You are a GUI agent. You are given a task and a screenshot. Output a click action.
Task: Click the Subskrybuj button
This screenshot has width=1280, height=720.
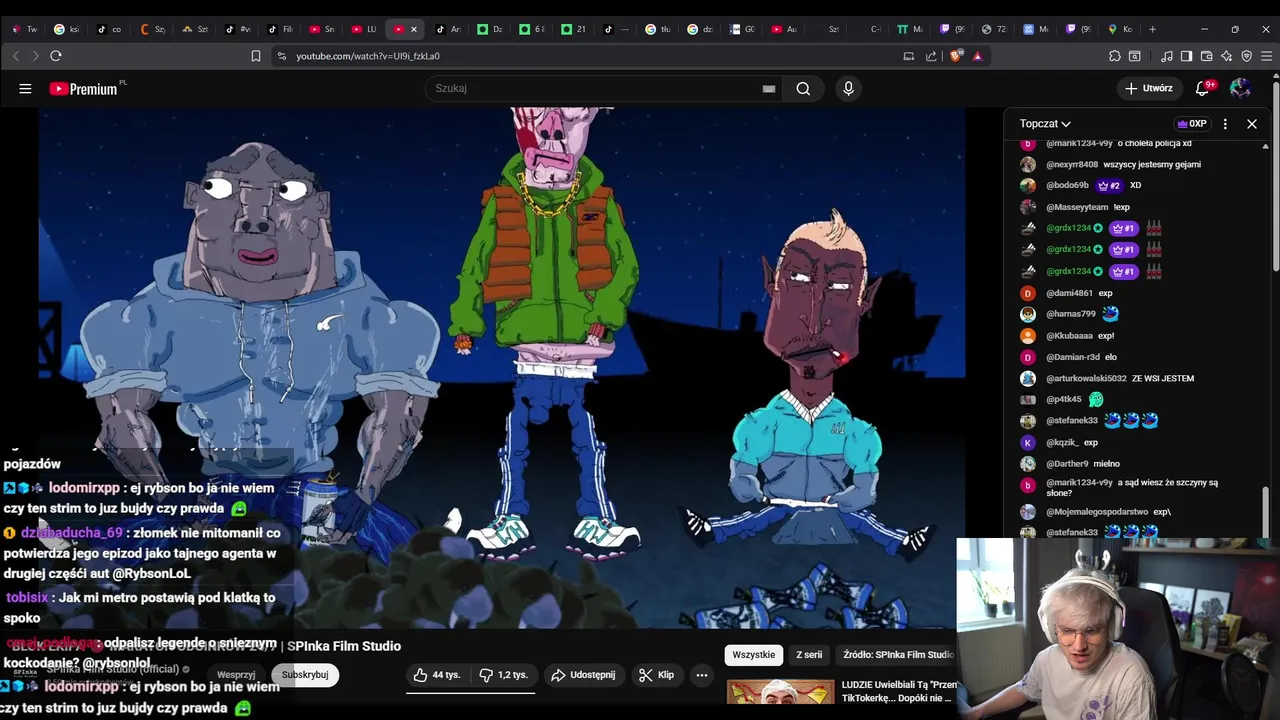[x=305, y=675]
